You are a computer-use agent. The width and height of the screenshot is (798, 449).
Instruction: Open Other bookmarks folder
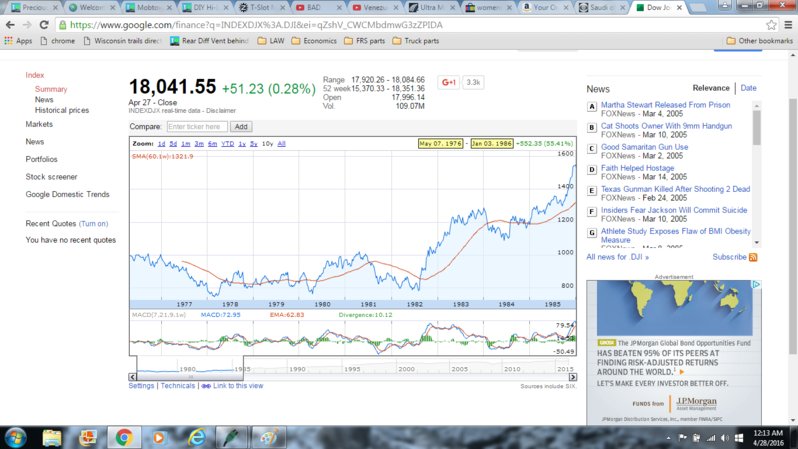pos(759,41)
